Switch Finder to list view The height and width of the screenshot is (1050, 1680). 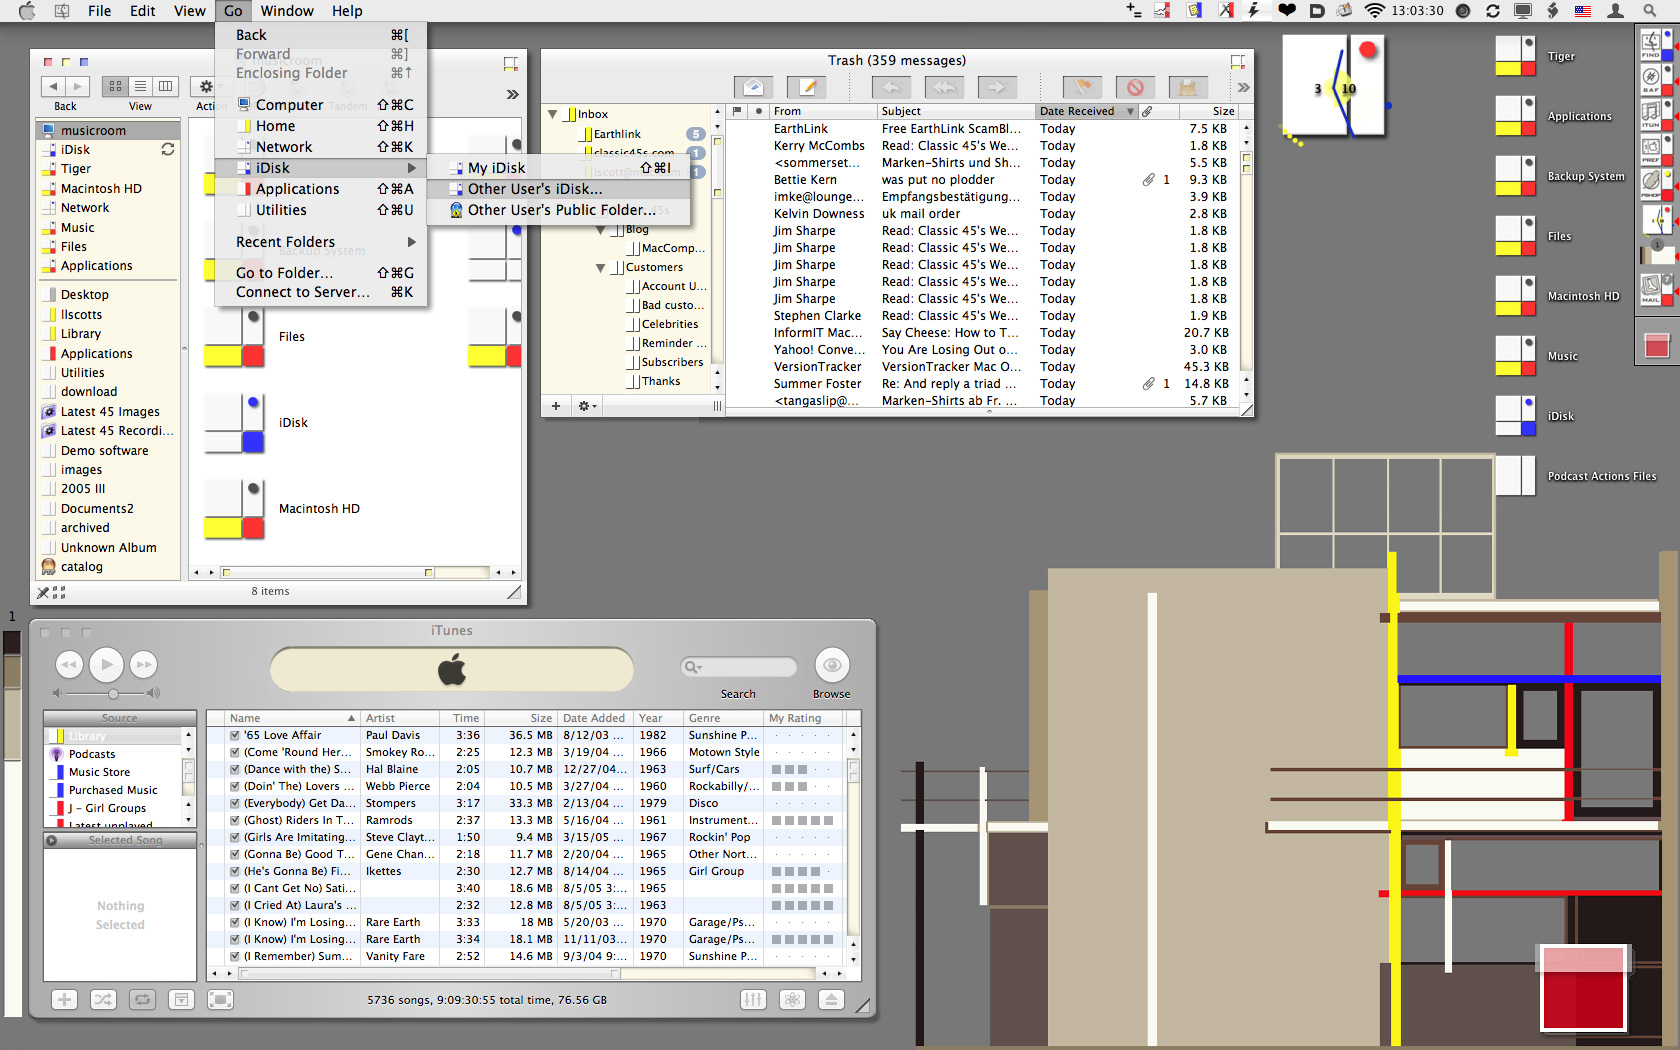tap(140, 87)
